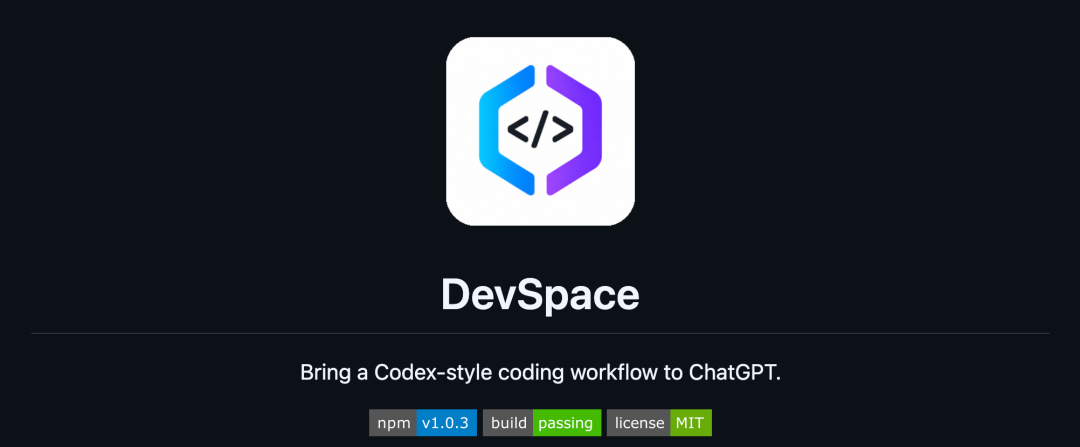Click the Codex-style coding workflow tagline

(x=540, y=373)
